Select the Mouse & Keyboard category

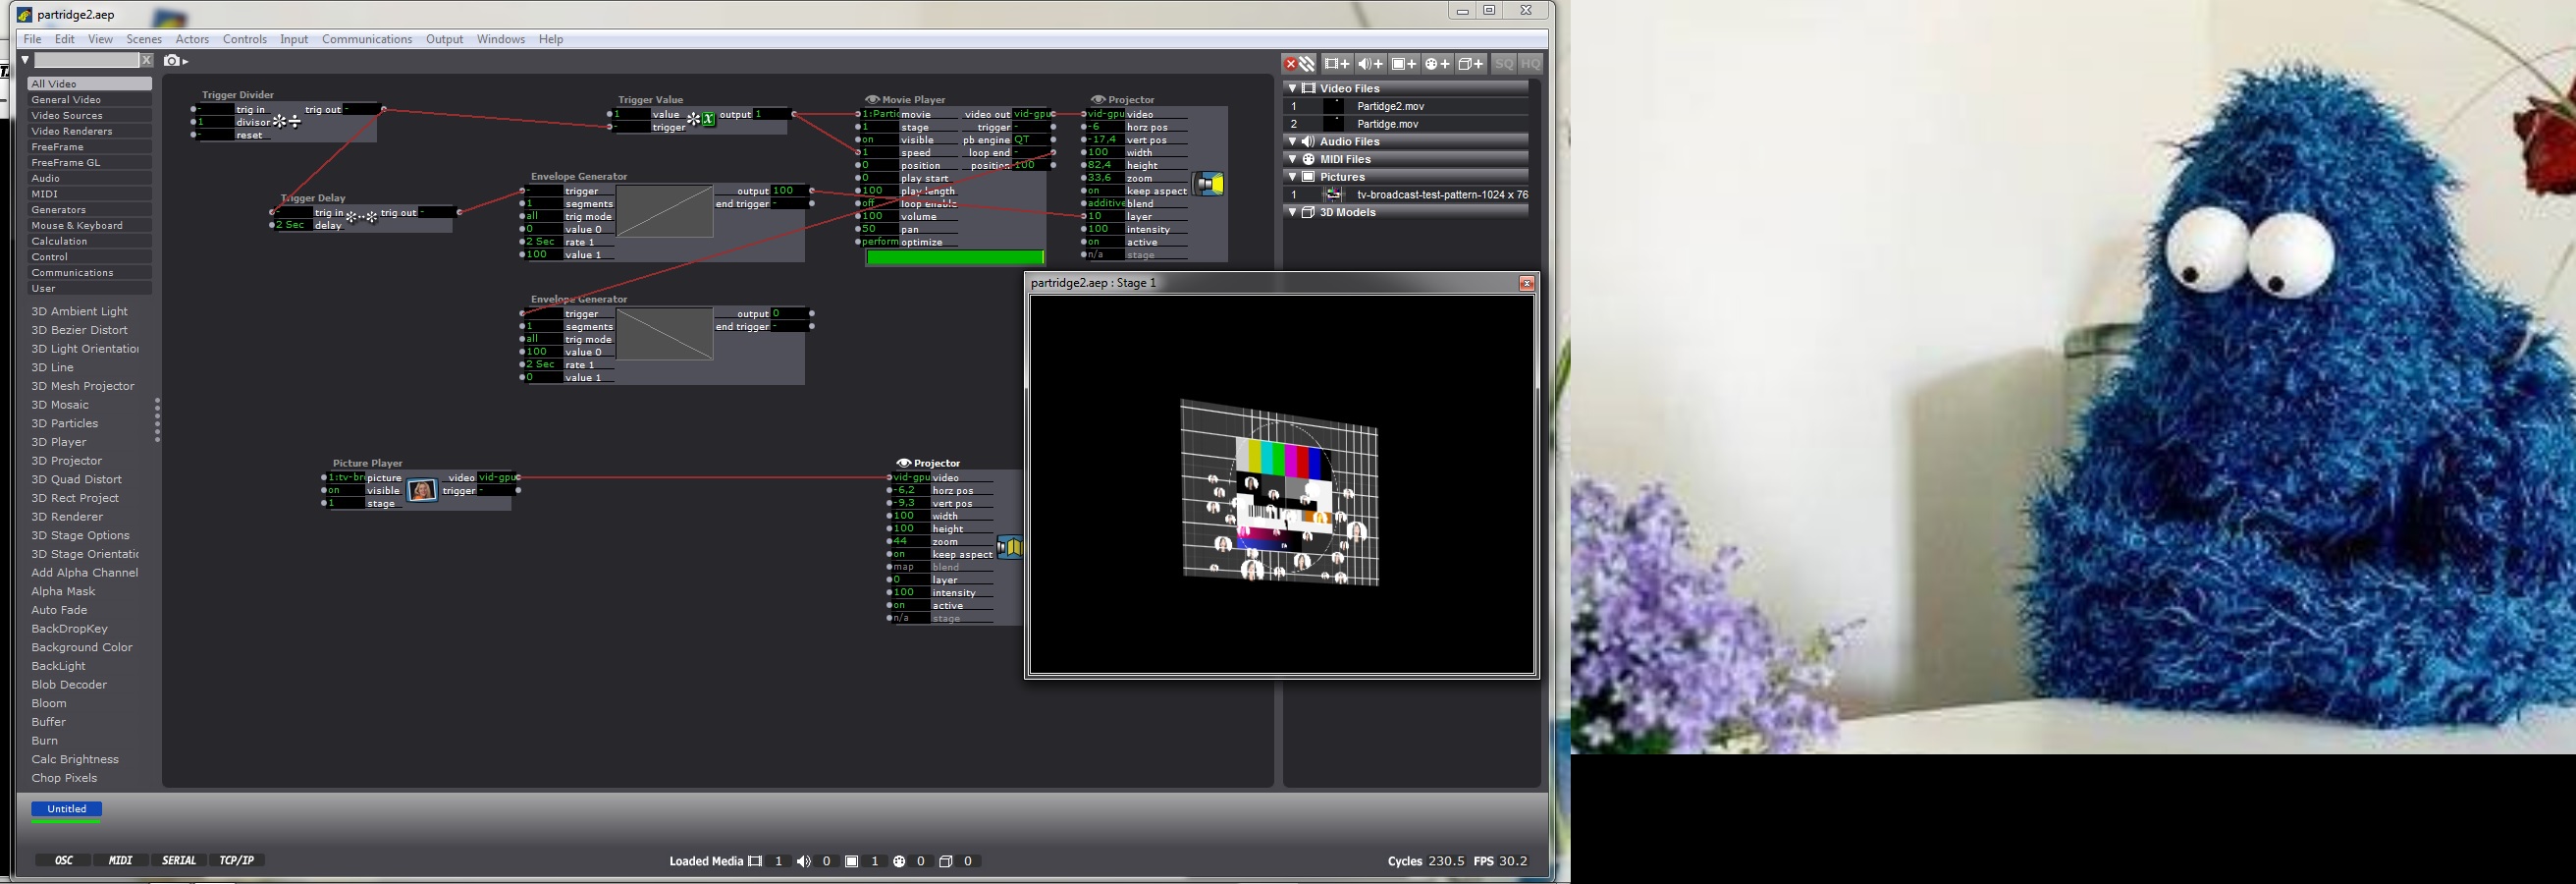pos(90,226)
